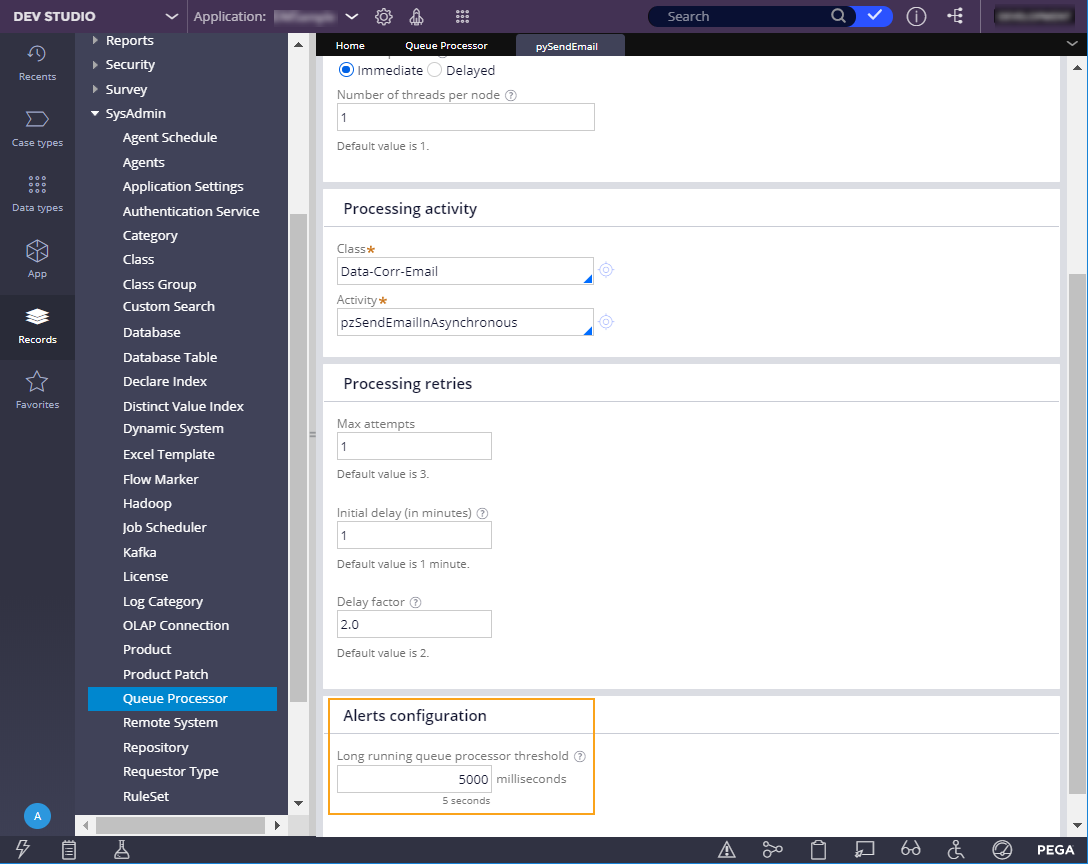The image size is (1088, 864).
Task: Select the Delayed radio option
Action: [x=434, y=70]
